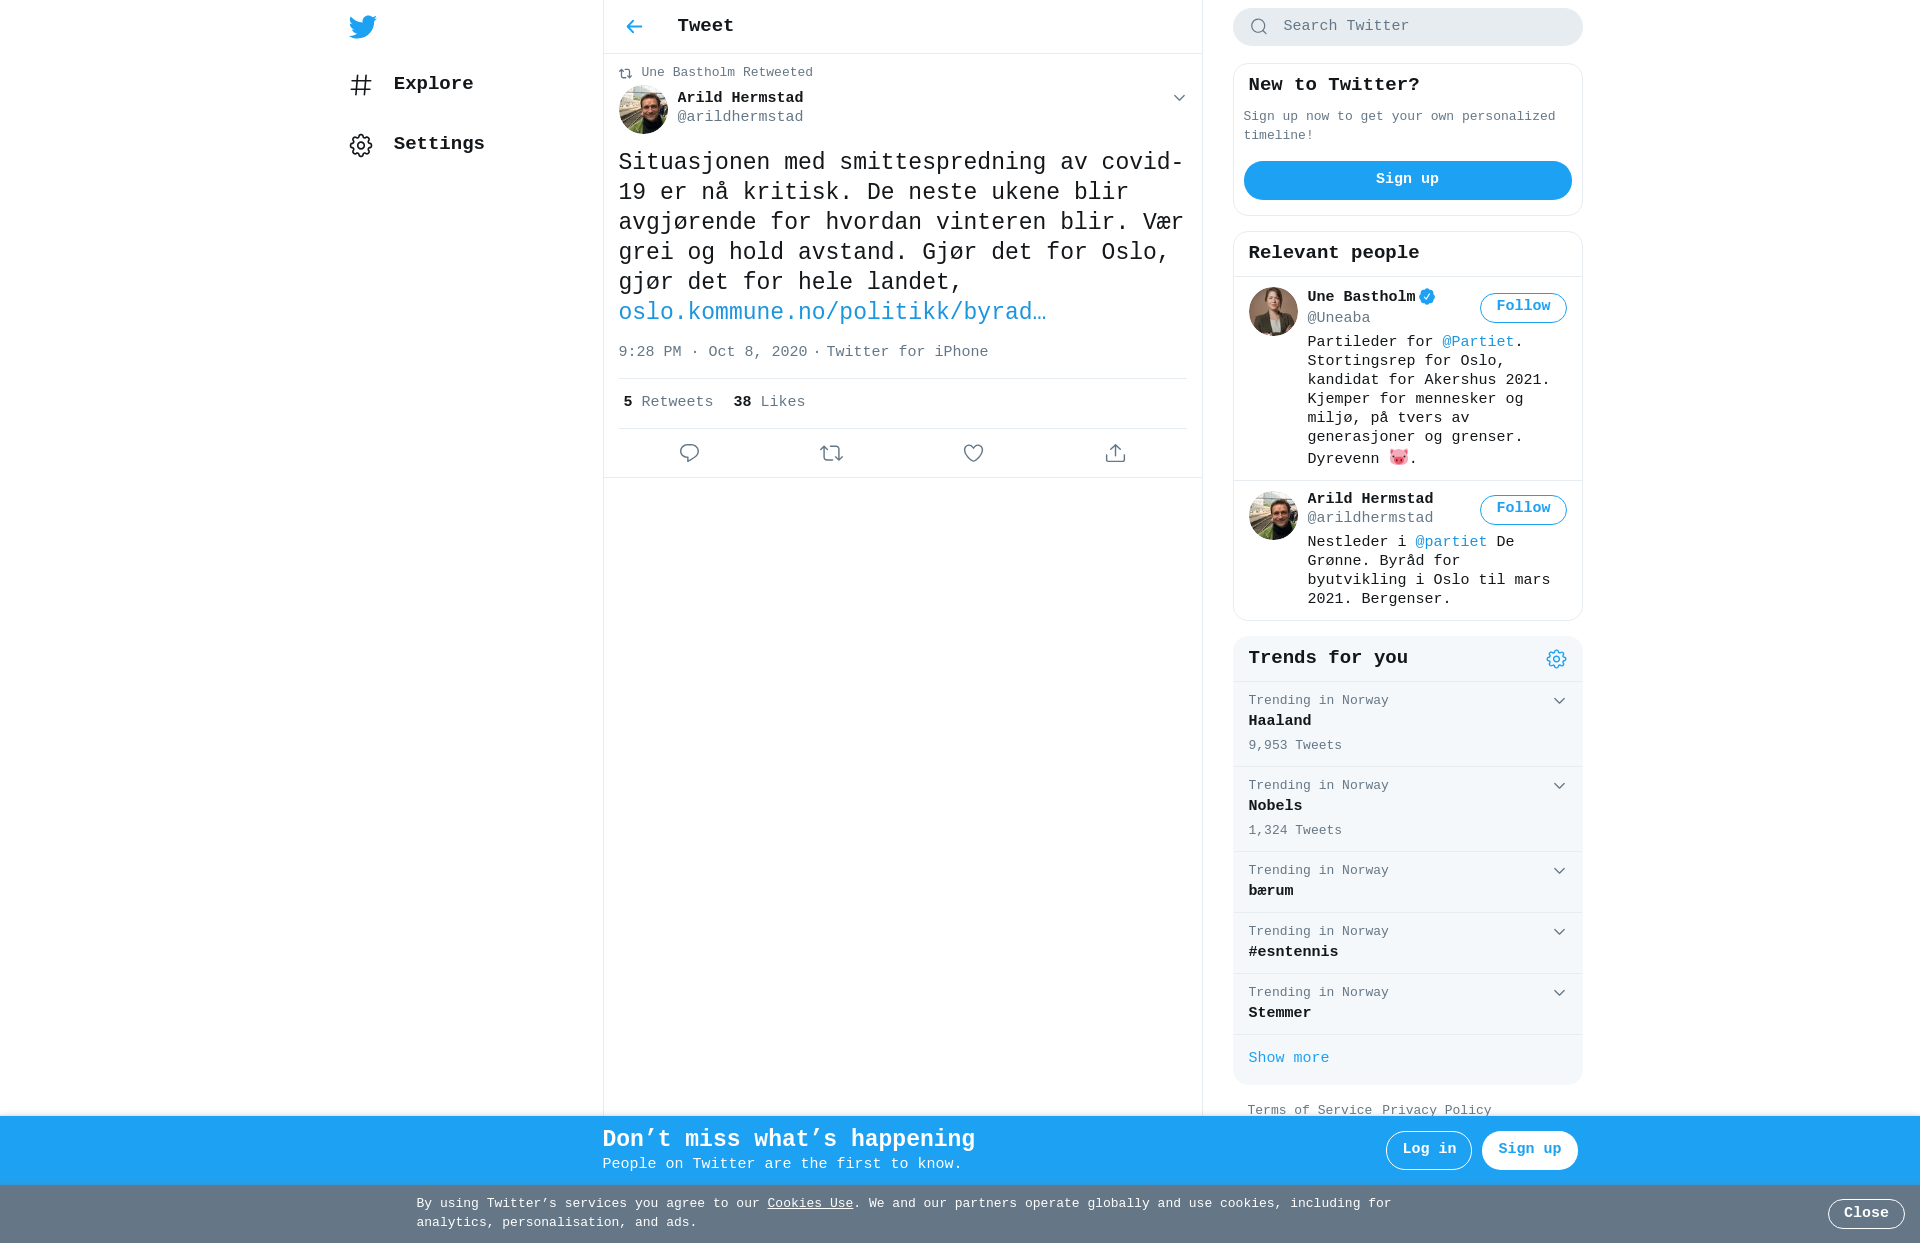Share the tweet via upload icon
Image resolution: width=1920 pixels, height=1243 pixels.
tap(1115, 453)
